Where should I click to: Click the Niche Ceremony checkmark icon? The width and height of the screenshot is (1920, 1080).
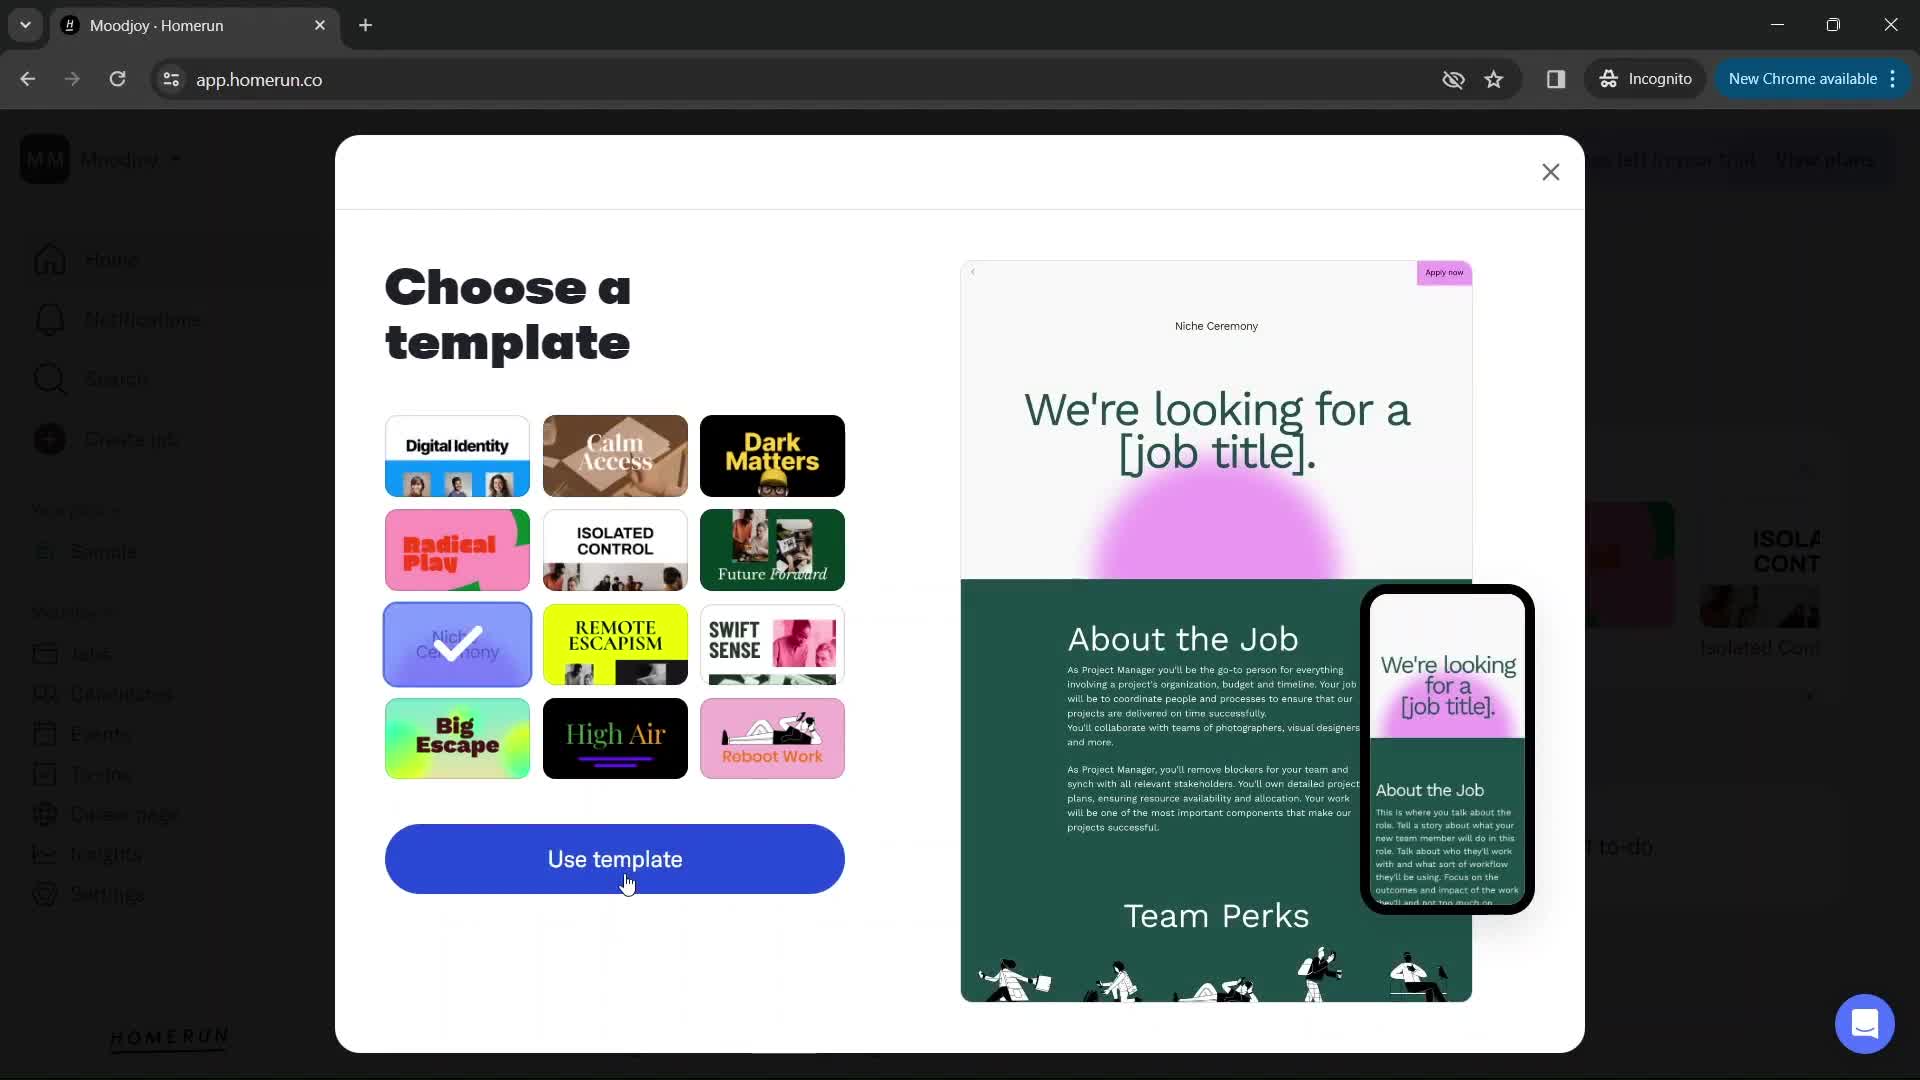pyautogui.click(x=458, y=644)
